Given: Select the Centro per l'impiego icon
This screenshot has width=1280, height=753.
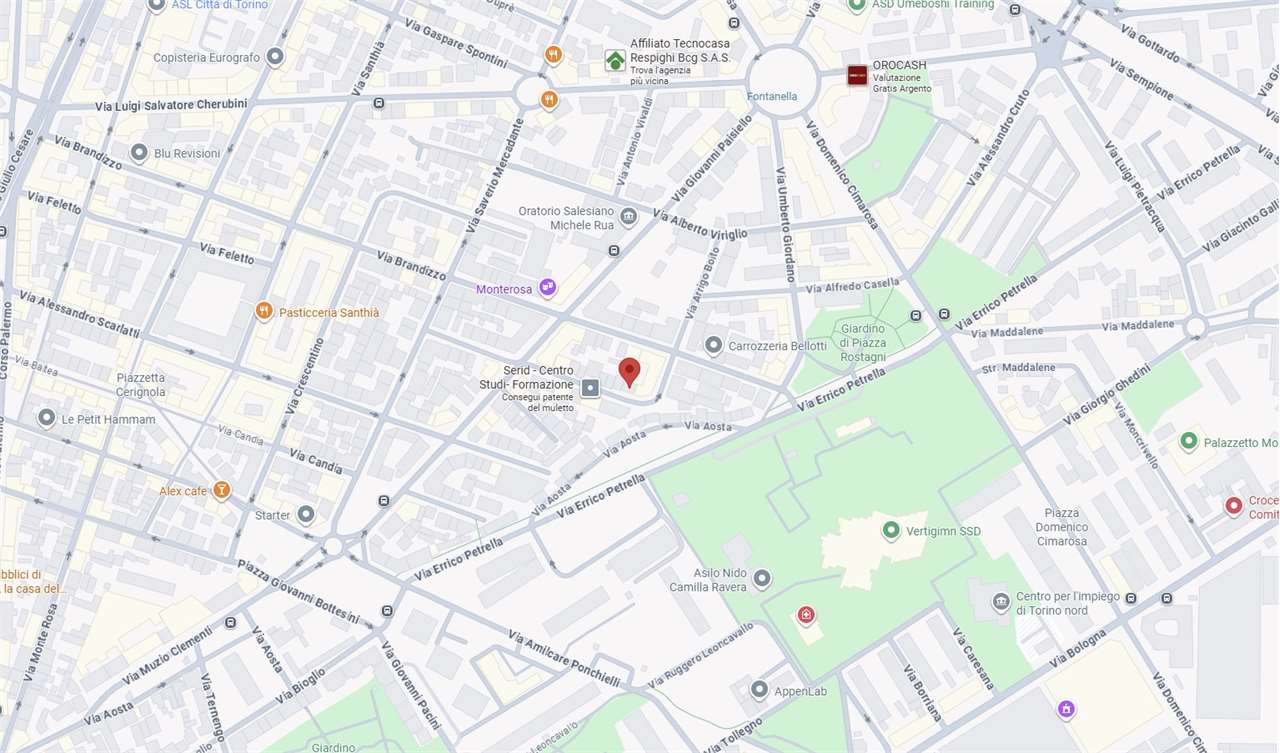Looking at the screenshot, I should pos(1001,601).
